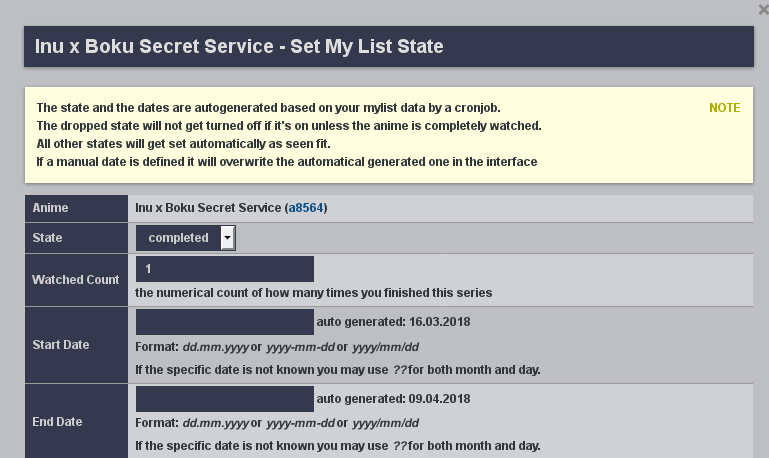Click the cronjob note's first line
769x458 pixels.
tap(268, 107)
